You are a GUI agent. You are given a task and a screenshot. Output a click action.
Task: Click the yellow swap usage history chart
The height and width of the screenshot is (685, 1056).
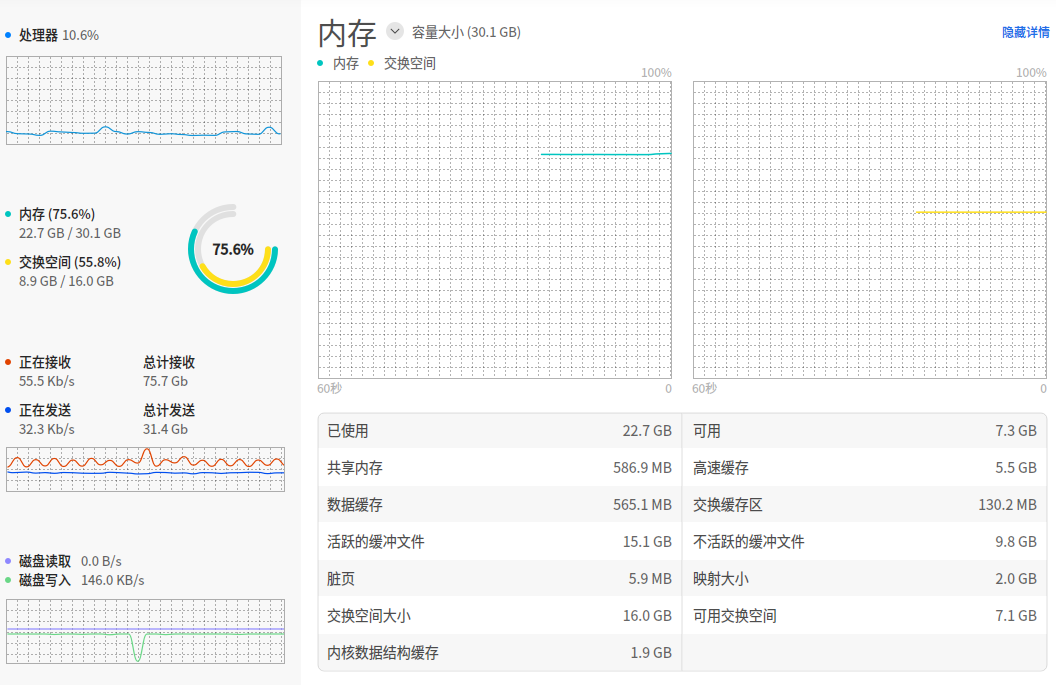click(x=870, y=230)
